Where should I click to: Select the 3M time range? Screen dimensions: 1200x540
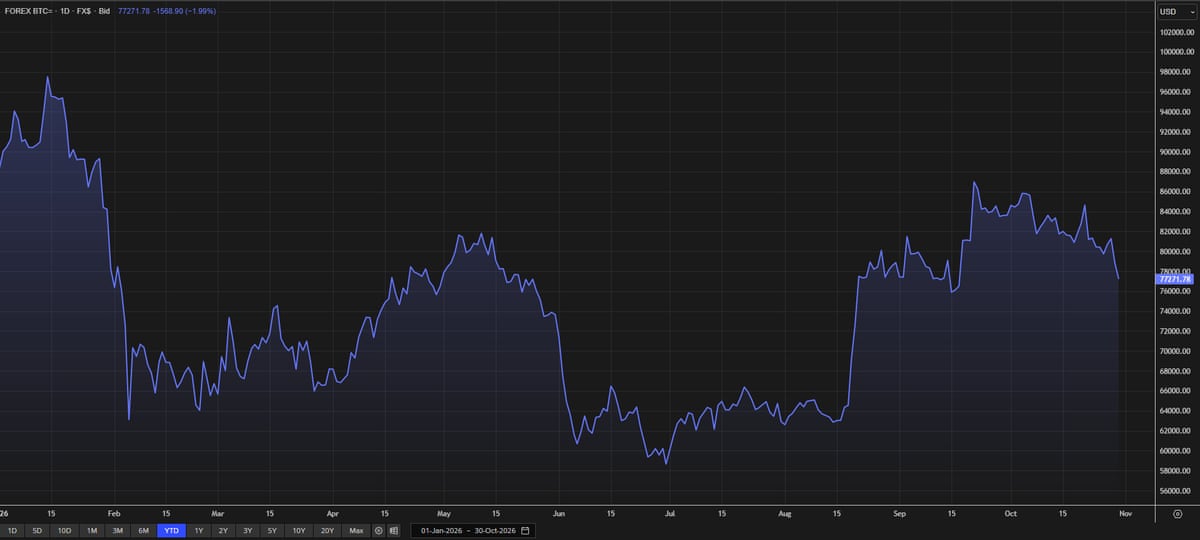pyautogui.click(x=117, y=530)
